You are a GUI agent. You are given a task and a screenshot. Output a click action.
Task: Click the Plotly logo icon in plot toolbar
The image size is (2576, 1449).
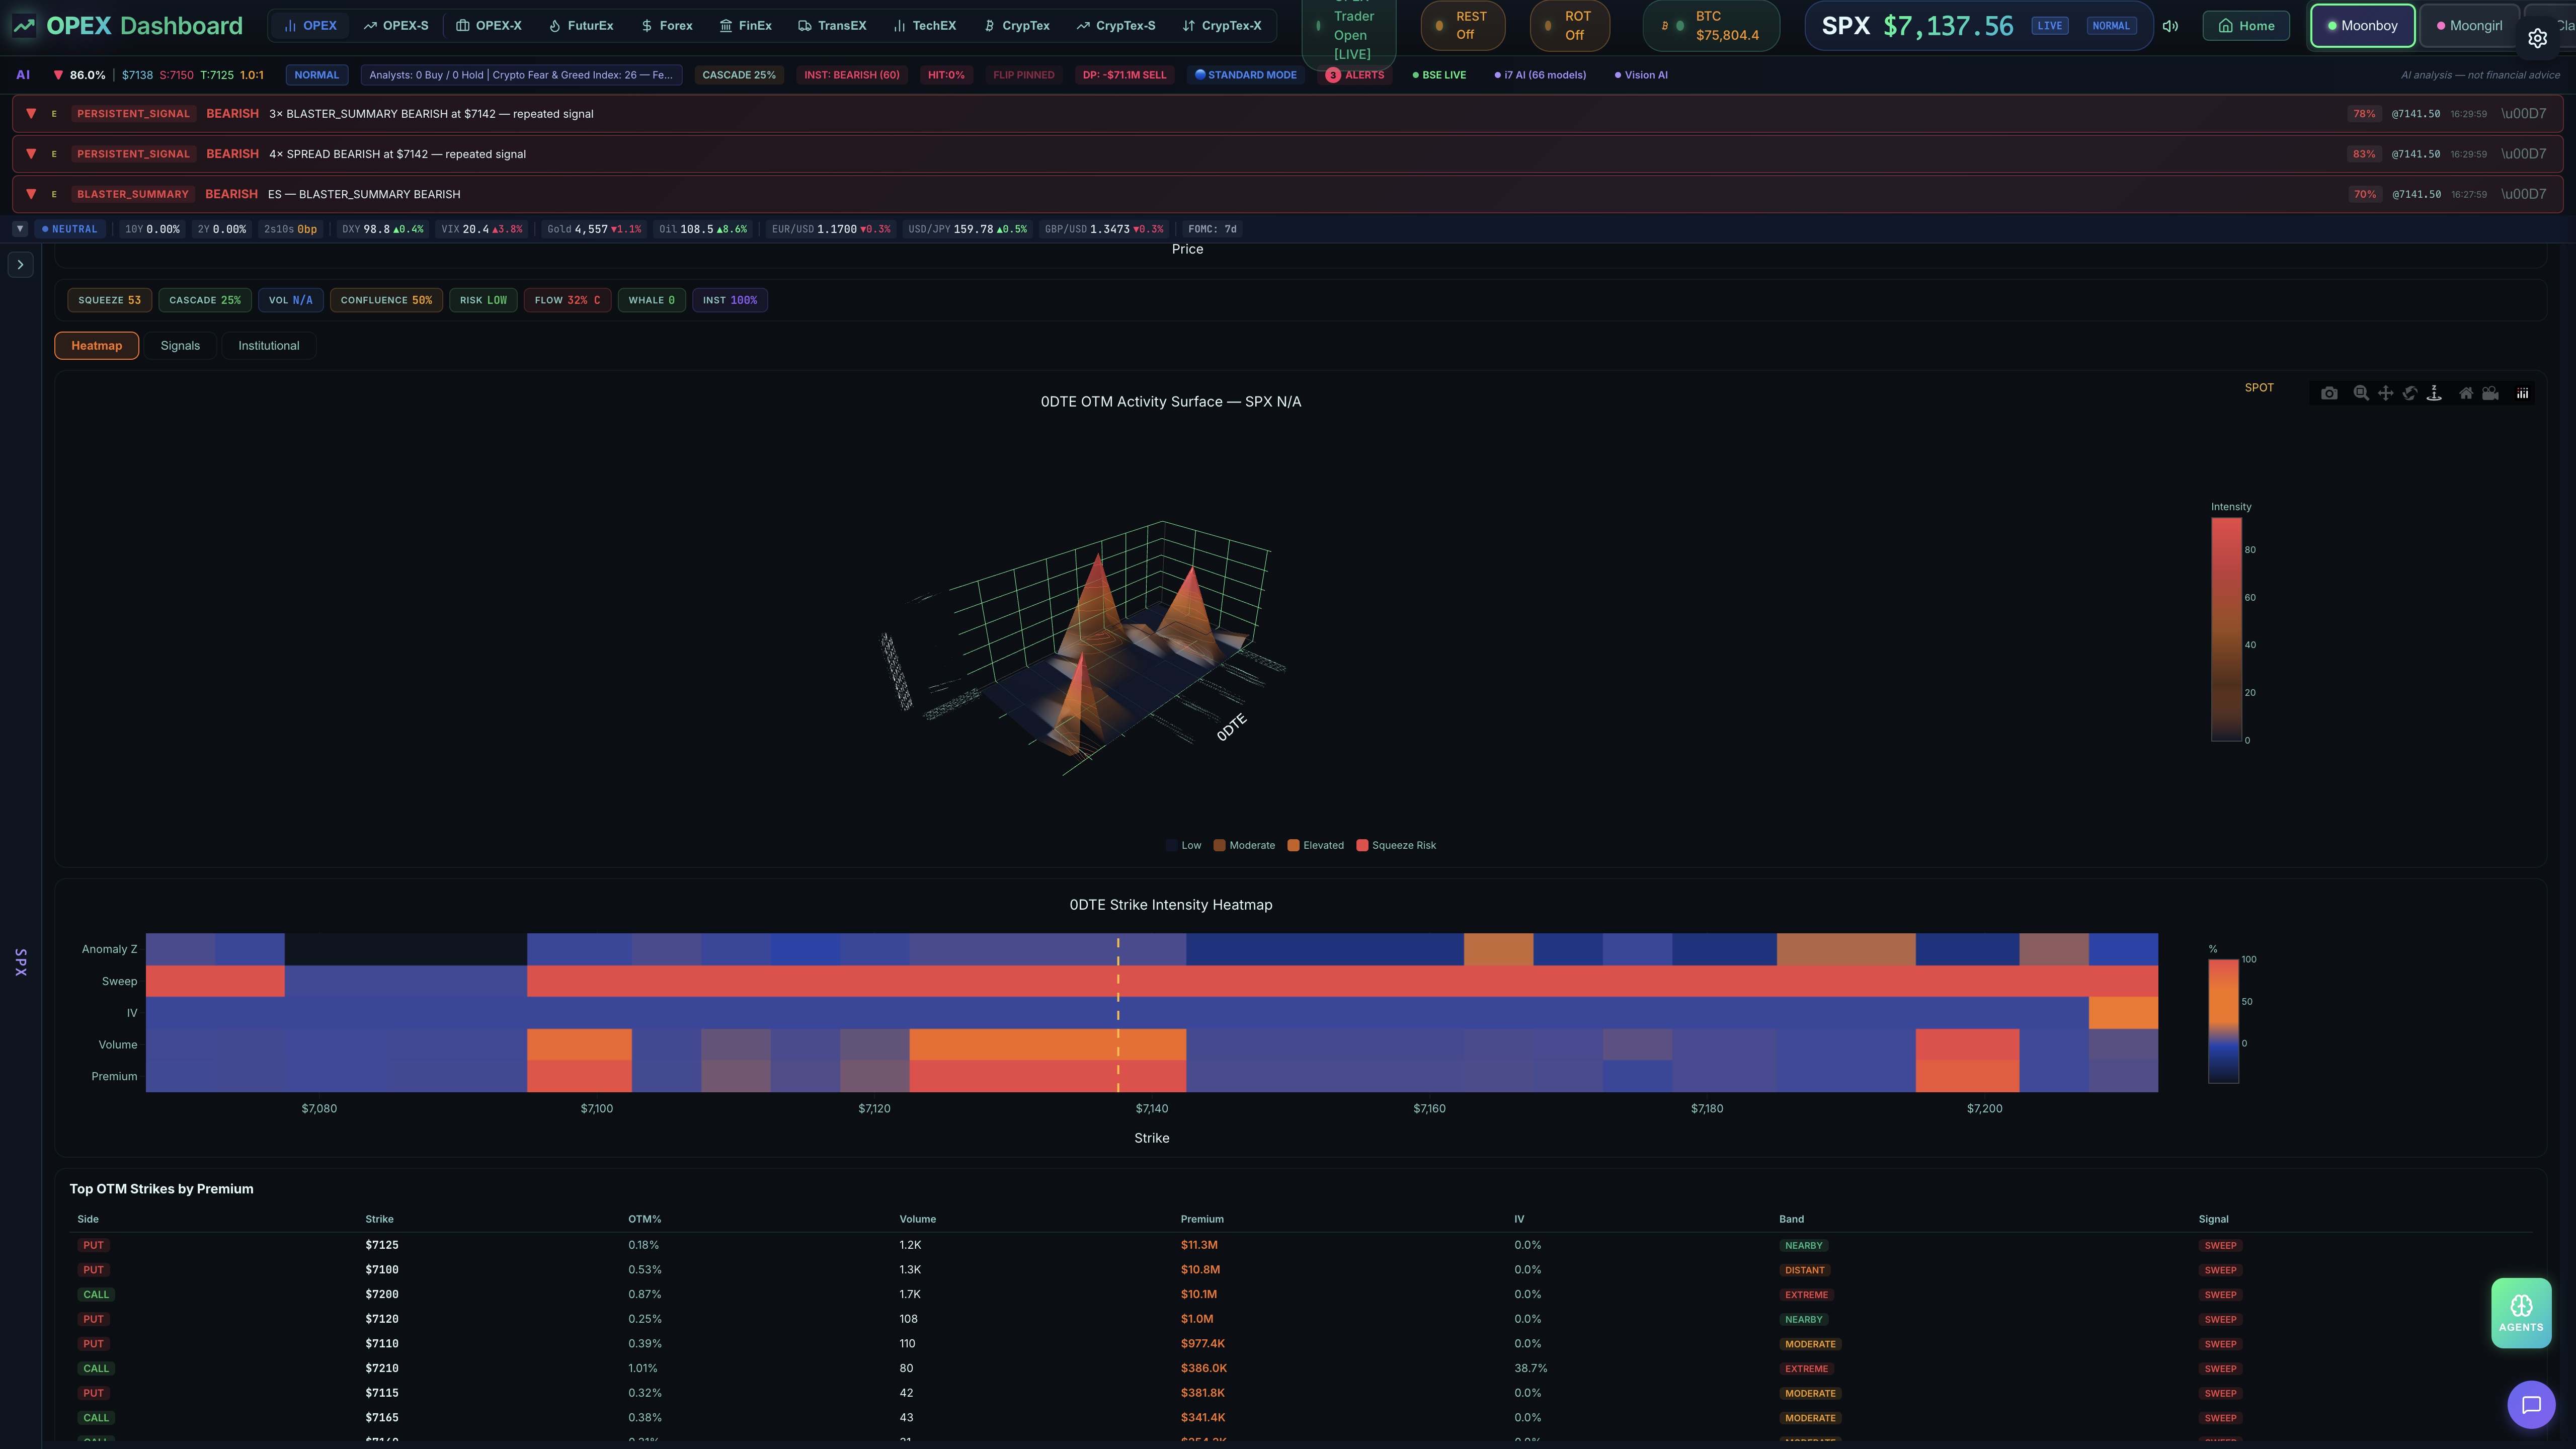2523,393
